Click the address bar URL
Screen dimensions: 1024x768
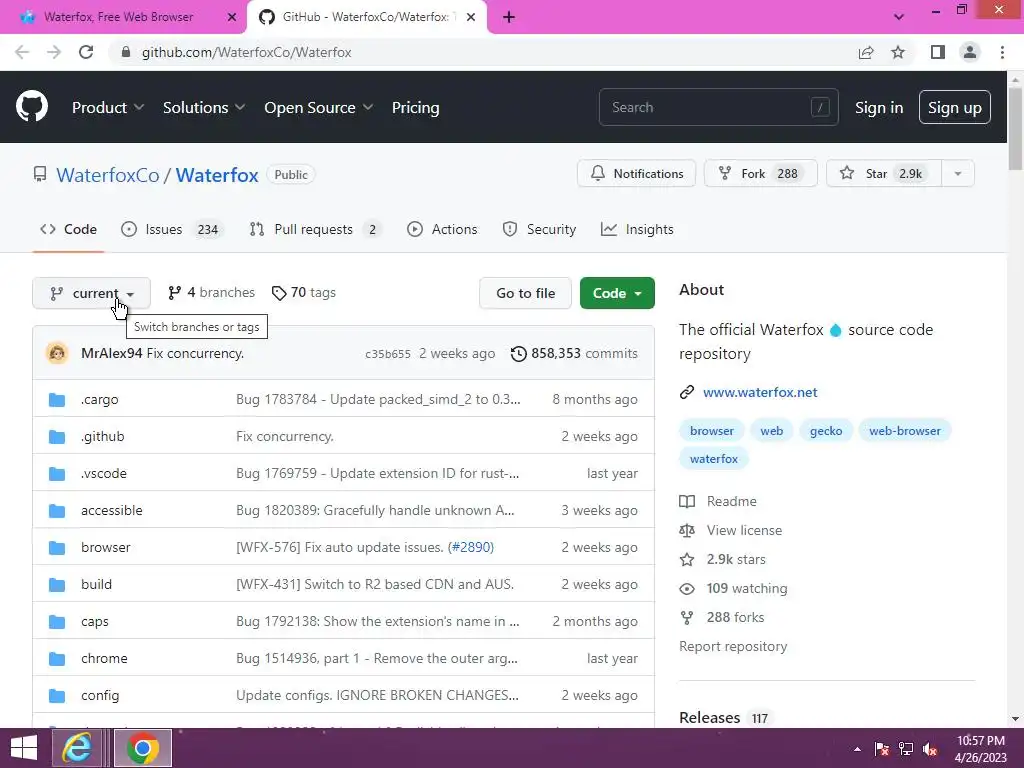(x=246, y=52)
